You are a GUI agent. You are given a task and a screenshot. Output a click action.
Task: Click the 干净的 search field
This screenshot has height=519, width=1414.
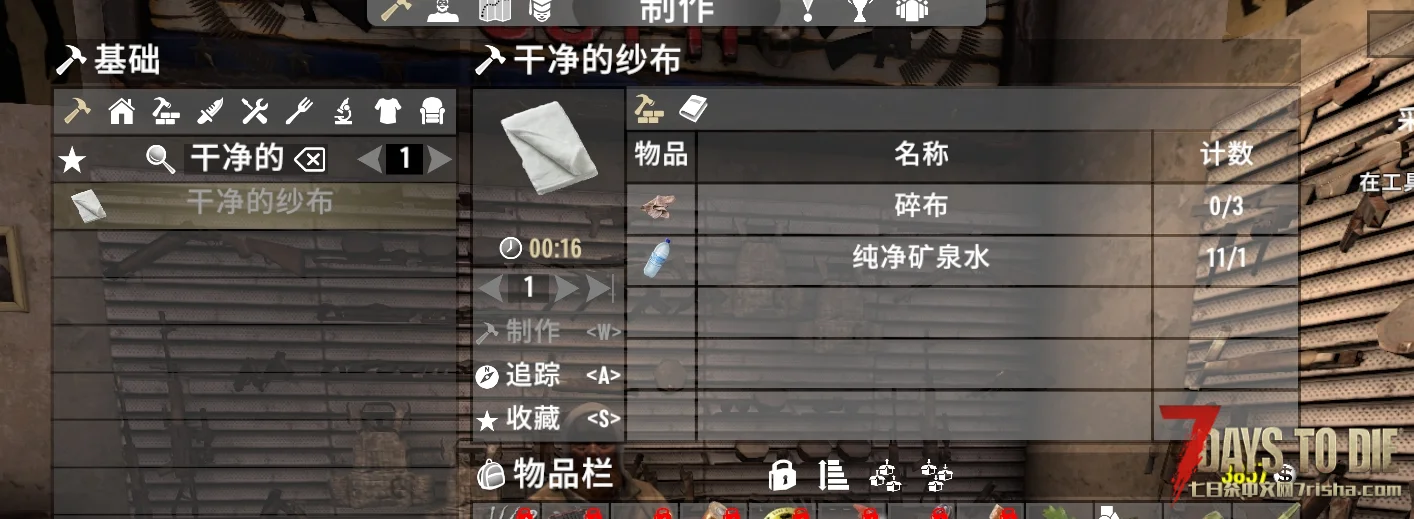(x=238, y=159)
